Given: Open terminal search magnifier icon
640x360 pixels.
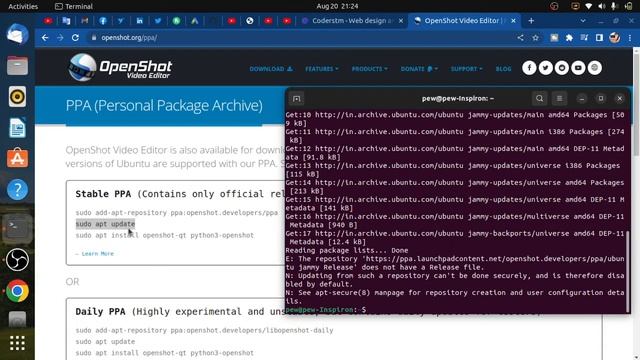Looking at the screenshot, I should point(539,98).
